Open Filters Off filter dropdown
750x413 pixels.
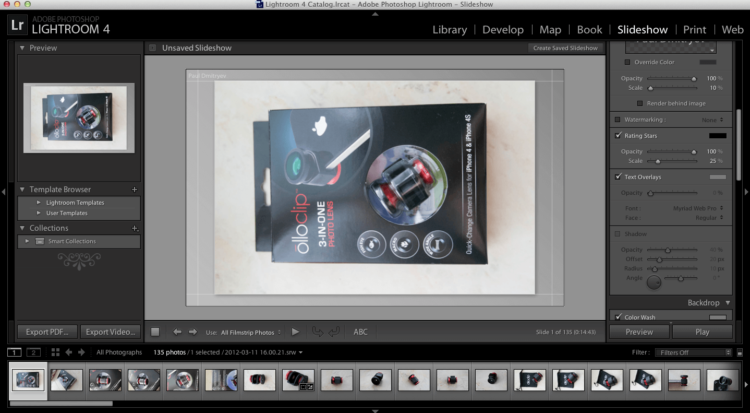point(693,353)
